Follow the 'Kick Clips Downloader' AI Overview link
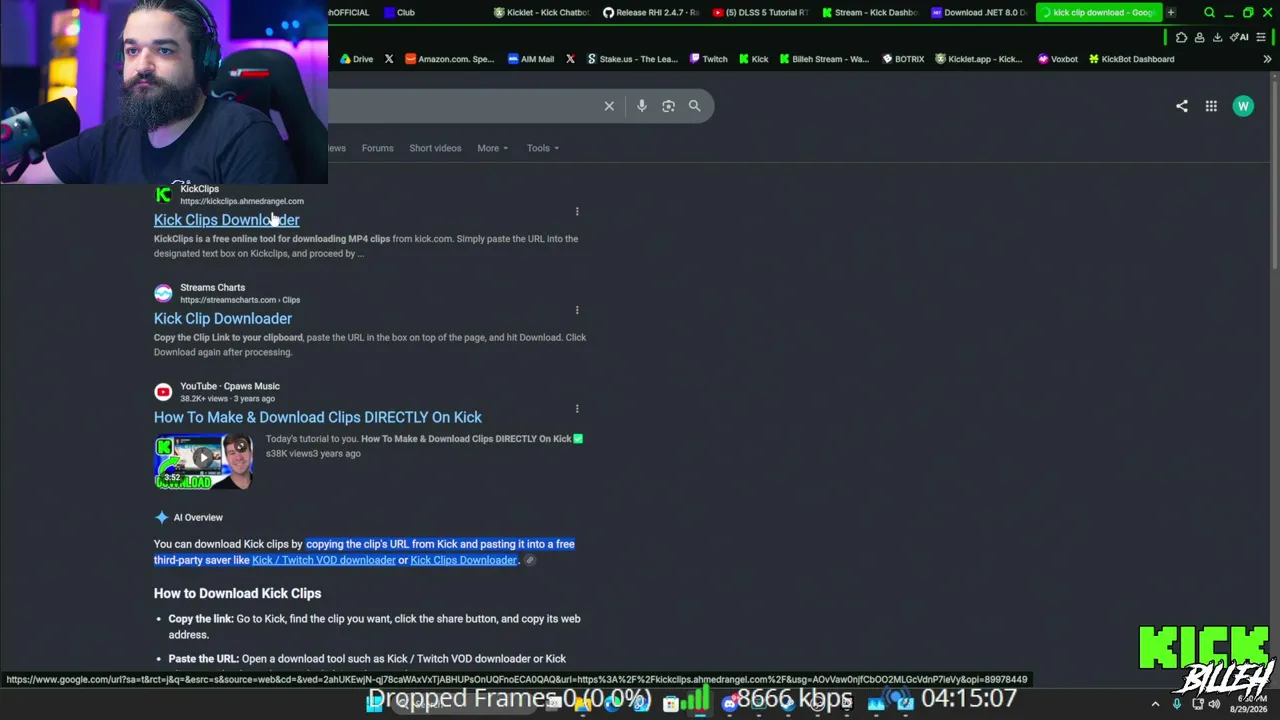Screen dimensions: 1280x720 [x=463, y=560]
